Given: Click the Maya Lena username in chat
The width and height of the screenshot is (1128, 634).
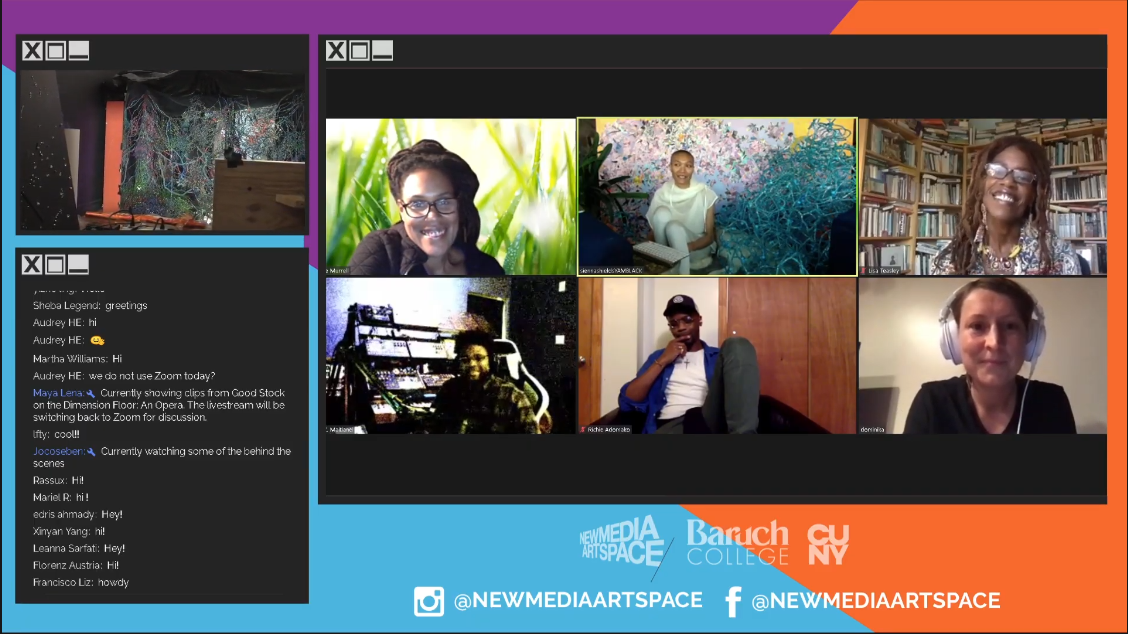Looking at the screenshot, I should coord(58,393).
